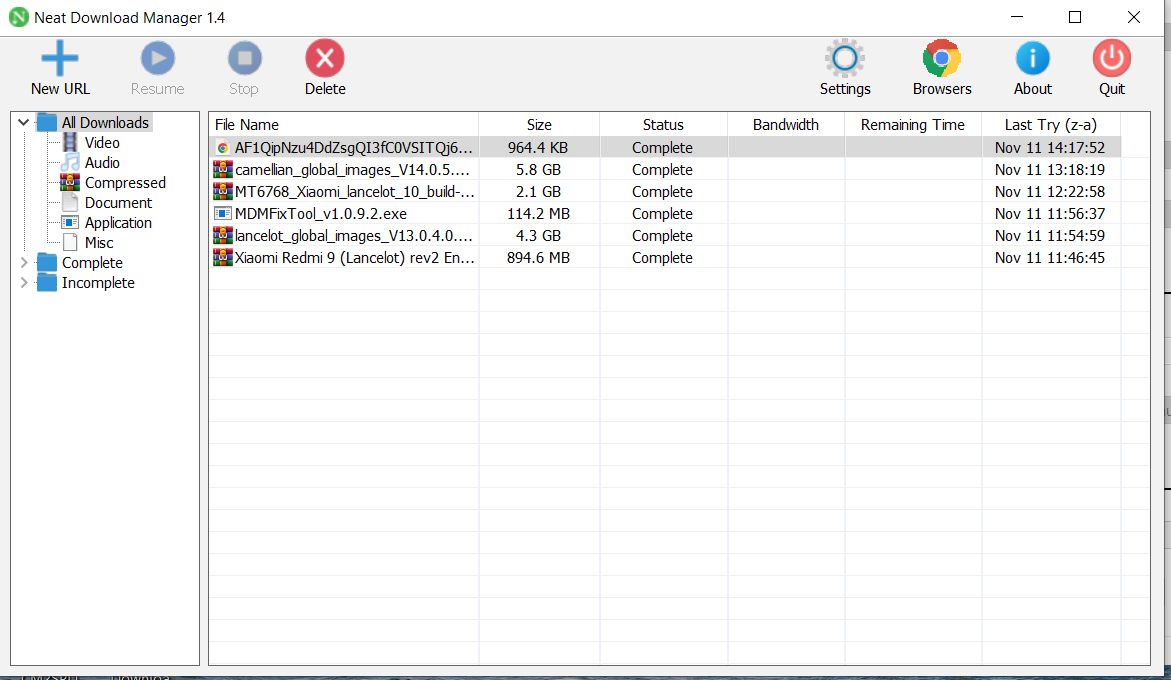Viewport: 1171px width, 680px height.
Task: Select the MDMFixTool_v1.0.9.2.exe download row
Action: [320, 214]
